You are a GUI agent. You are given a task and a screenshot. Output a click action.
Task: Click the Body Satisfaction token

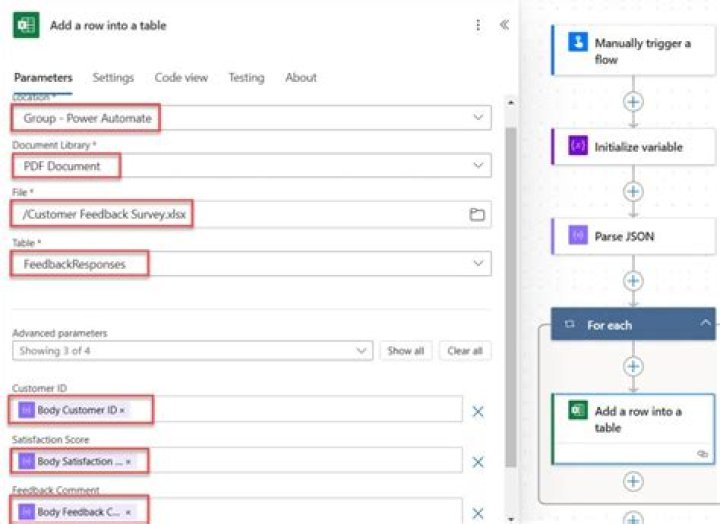[x=77, y=461]
